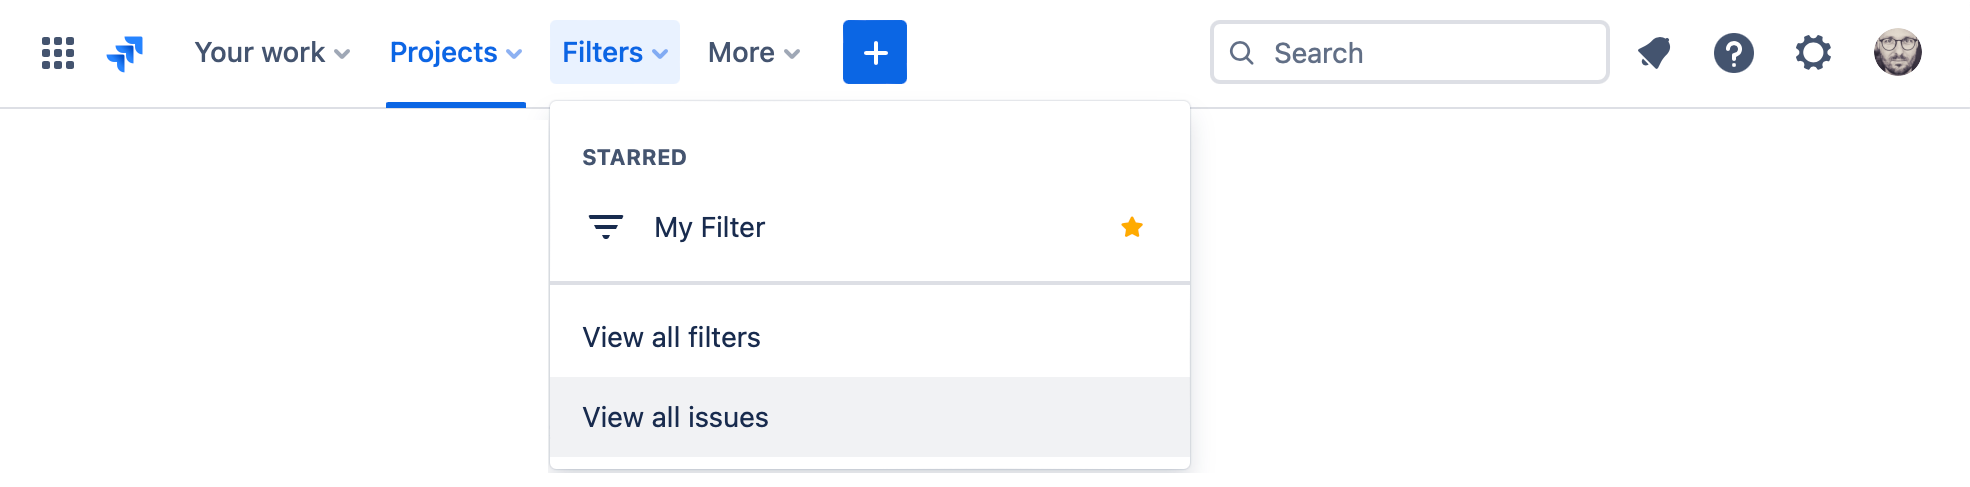Open the help question mark icon
Image resolution: width=1970 pixels, height=487 pixels.
click(x=1733, y=53)
